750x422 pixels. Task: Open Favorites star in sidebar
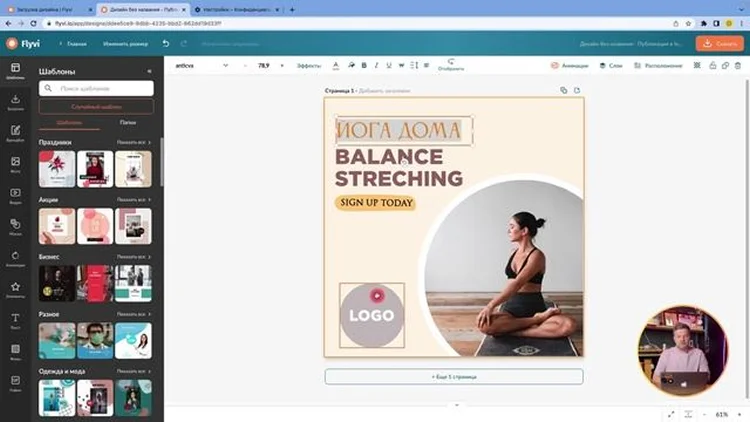pyautogui.click(x=15, y=290)
